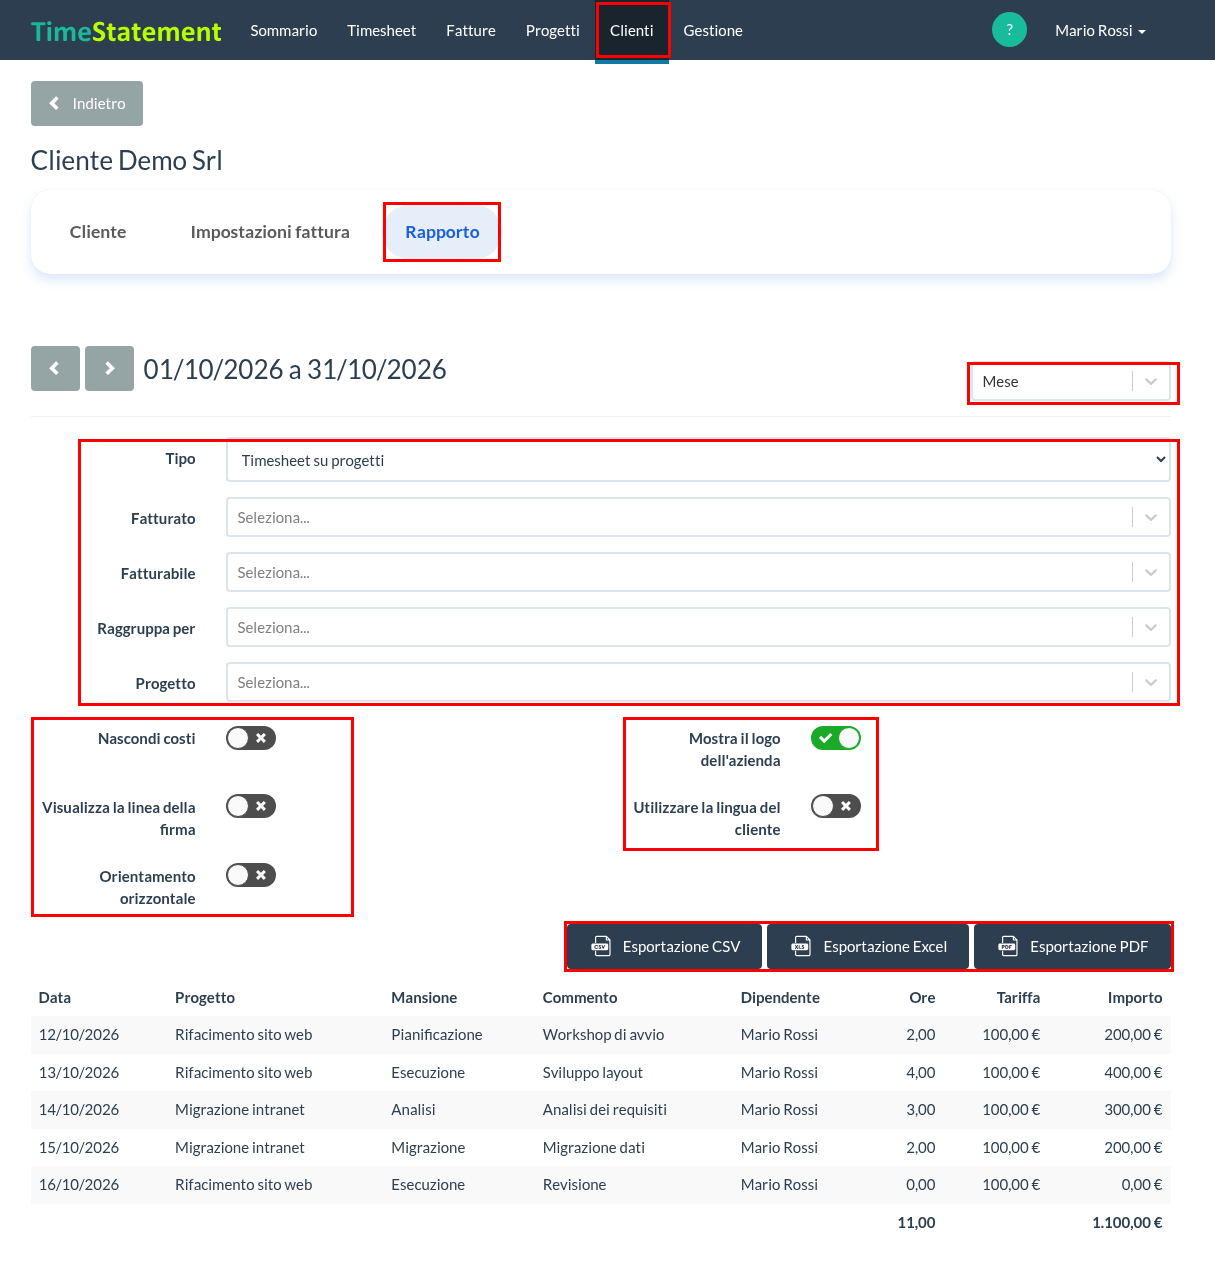Click Esportazione CSV button
The image size is (1215, 1264).
pyautogui.click(x=665, y=947)
